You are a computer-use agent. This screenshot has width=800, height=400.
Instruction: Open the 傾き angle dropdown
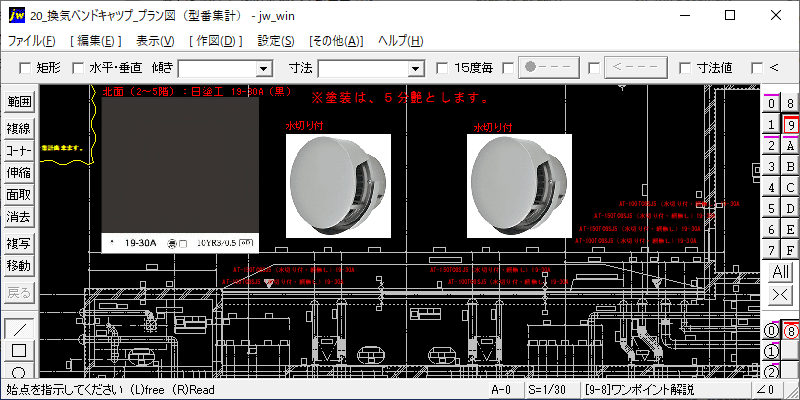pos(263,68)
